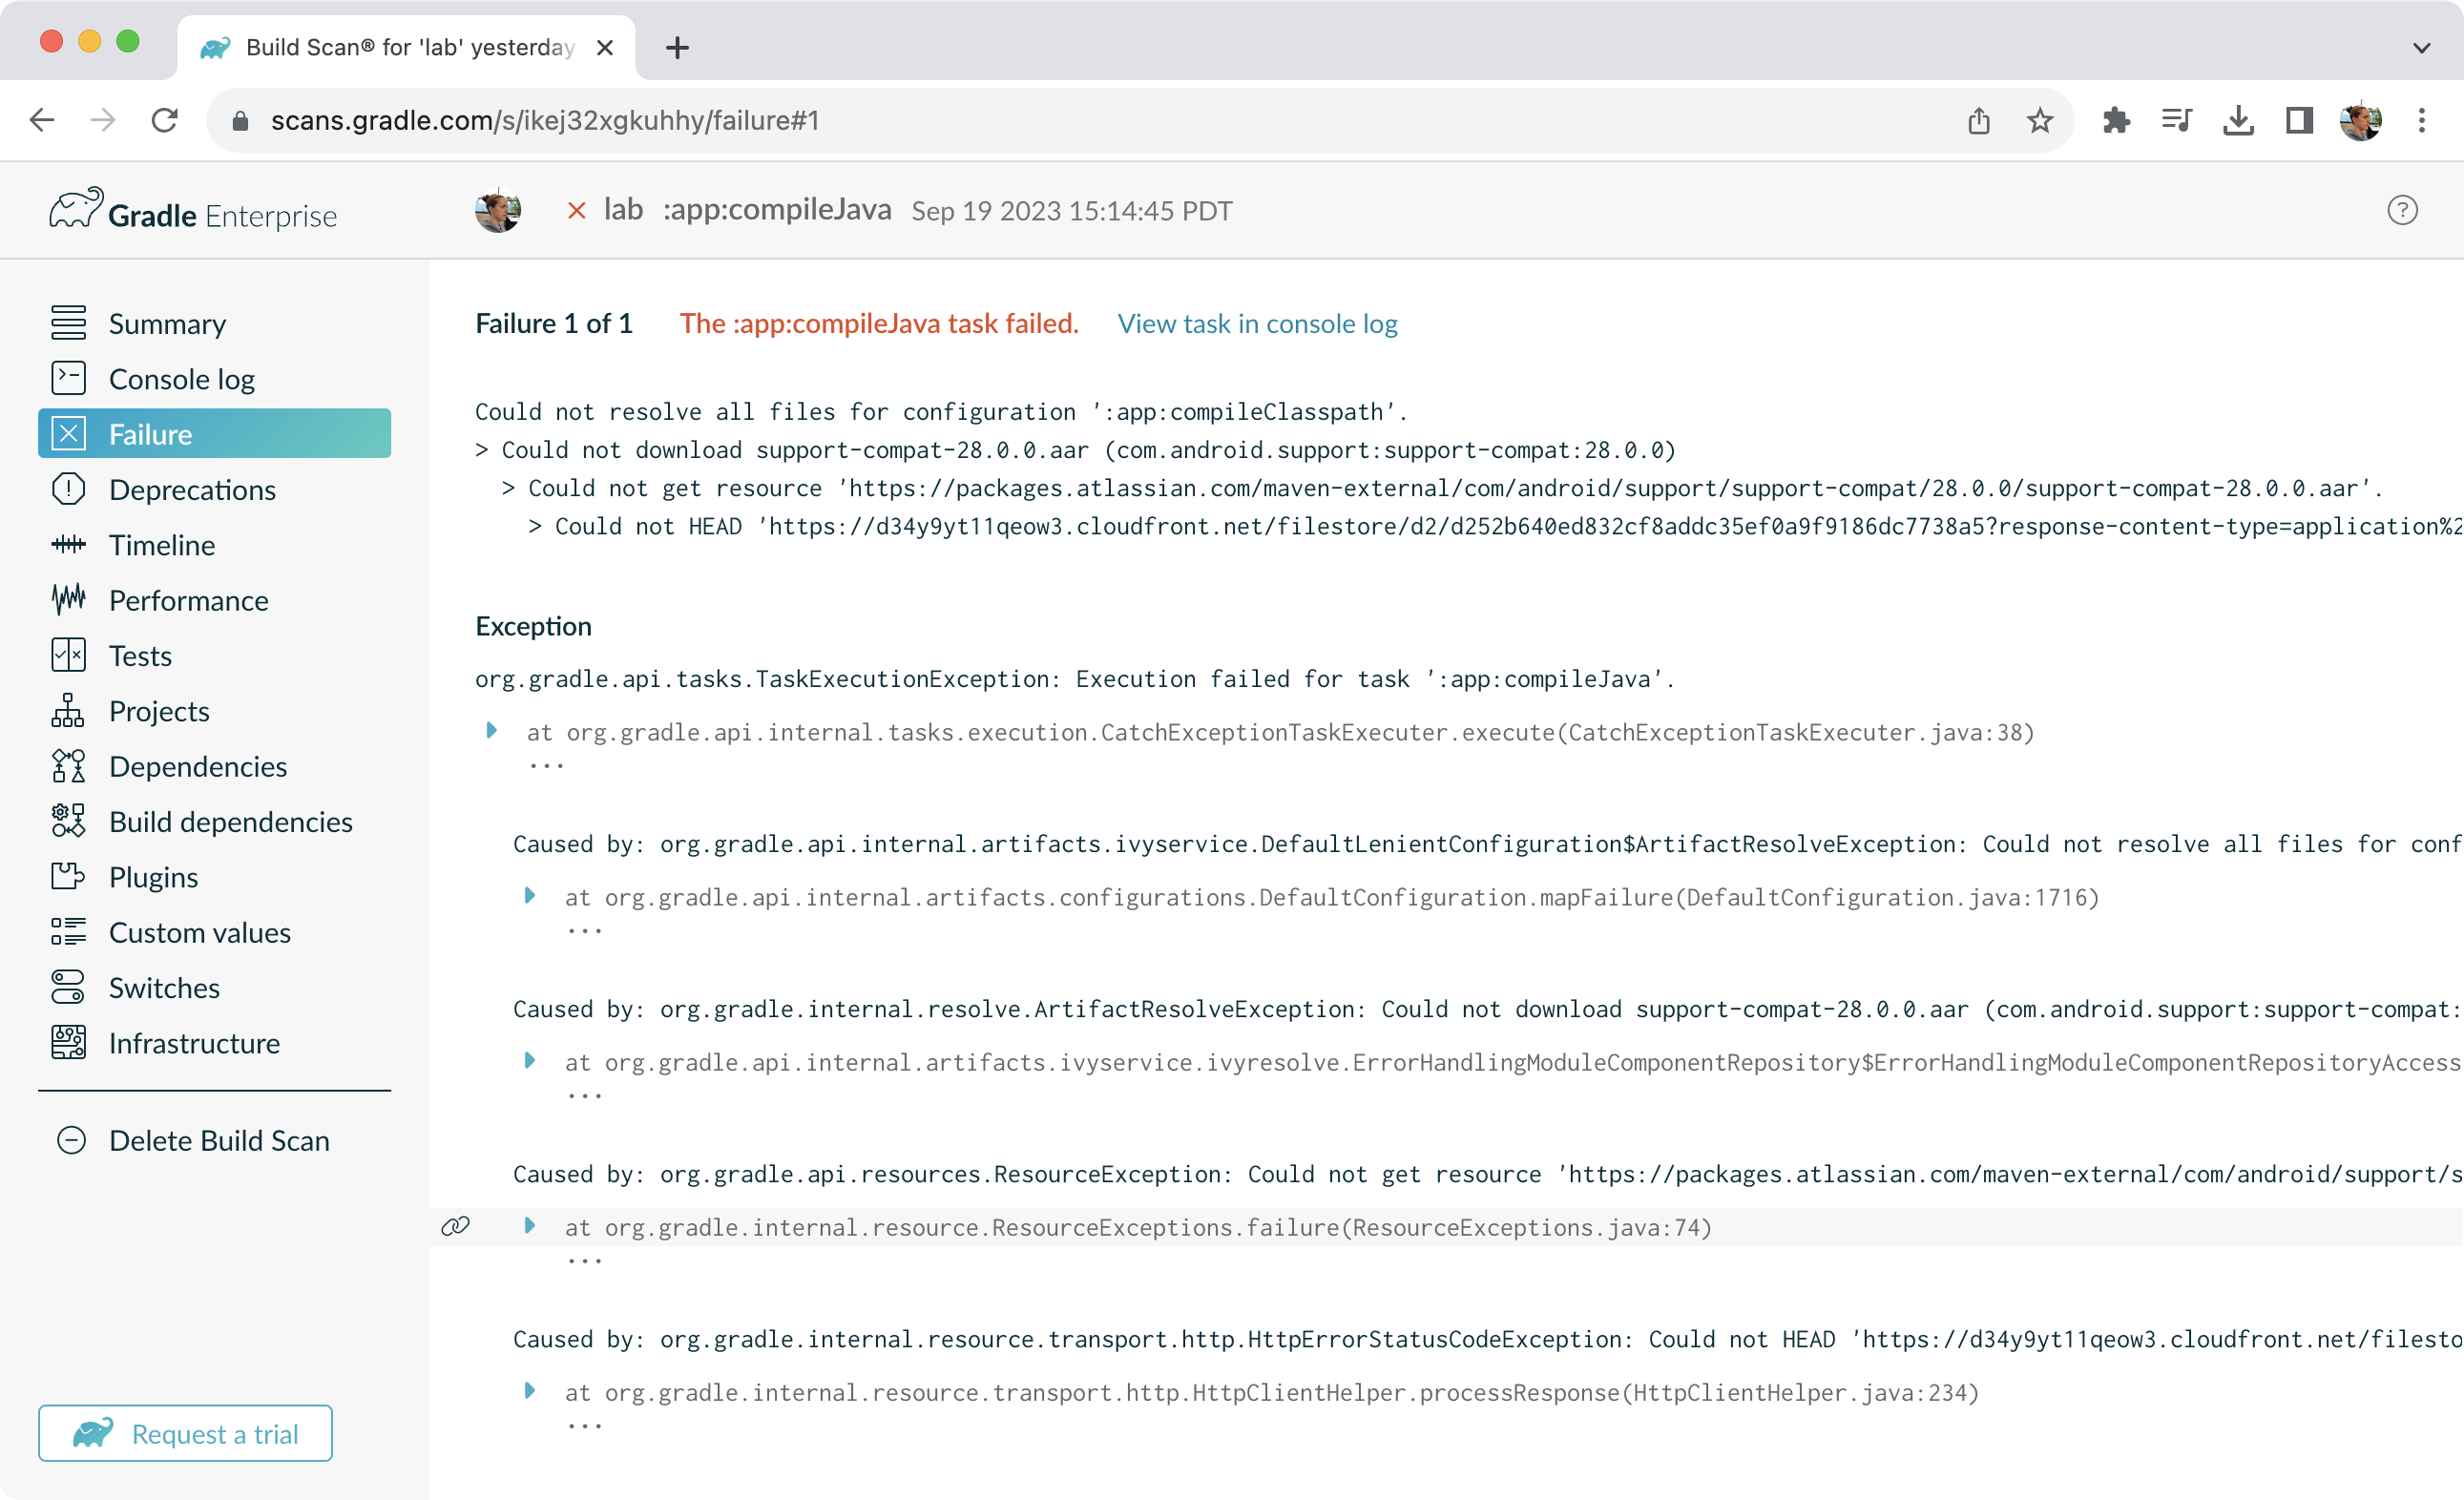The width and height of the screenshot is (2464, 1500).
Task: Click the permalink chain icon beside ResourceExceptions line
Action: coord(456,1226)
